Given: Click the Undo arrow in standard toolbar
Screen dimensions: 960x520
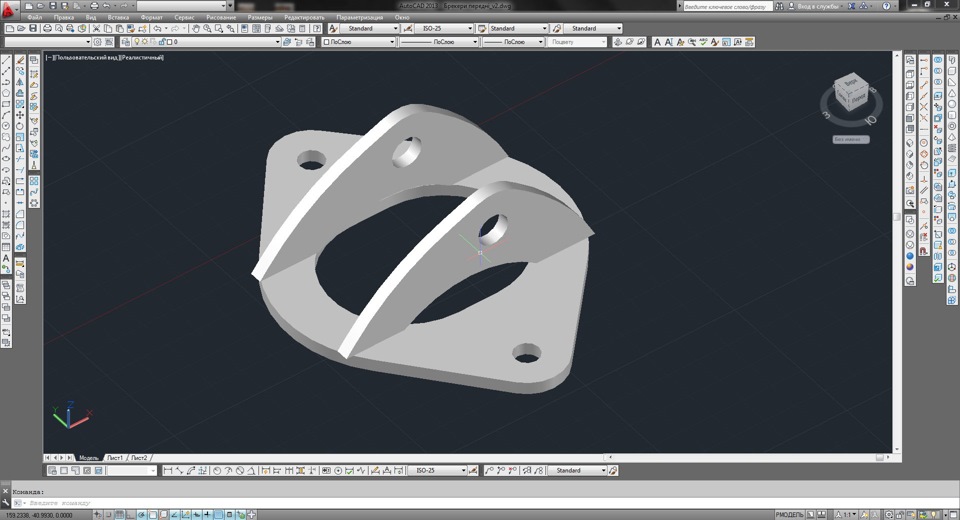Looking at the screenshot, I should tap(157, 28).
